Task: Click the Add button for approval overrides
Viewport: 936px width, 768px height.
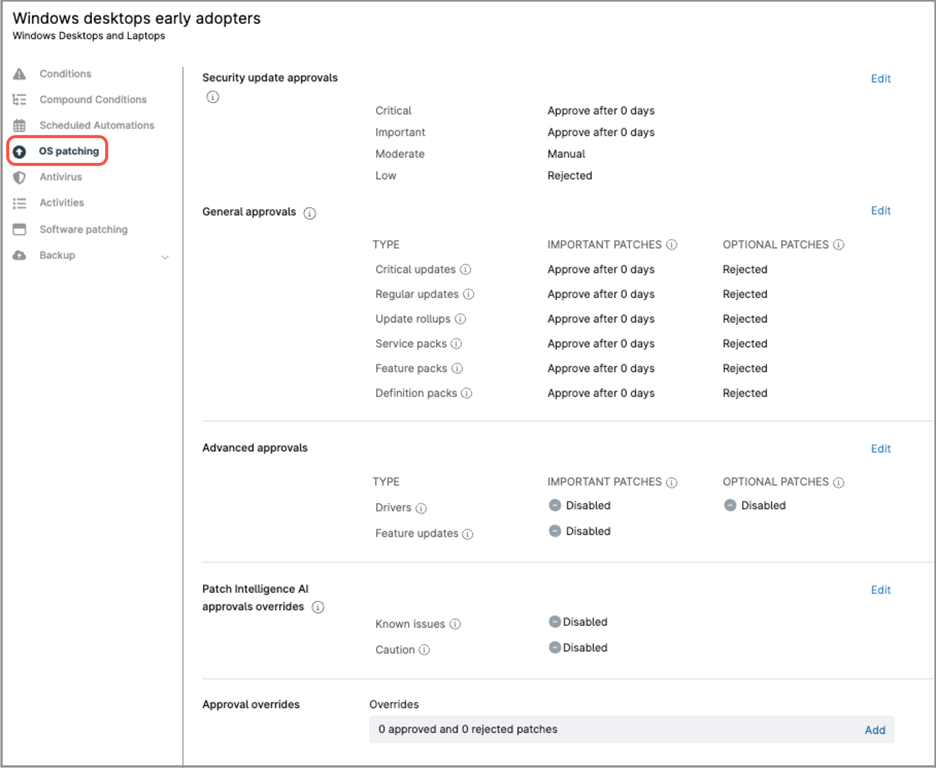Action: point(875,730)
